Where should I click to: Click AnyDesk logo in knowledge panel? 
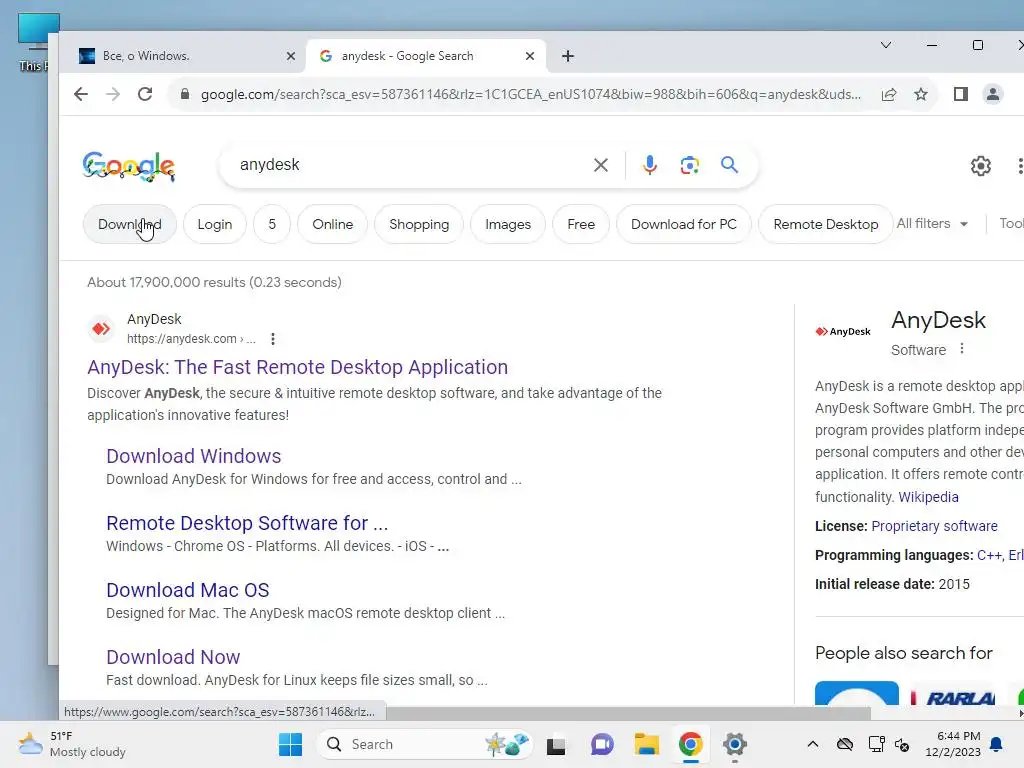tap(843, 331)
